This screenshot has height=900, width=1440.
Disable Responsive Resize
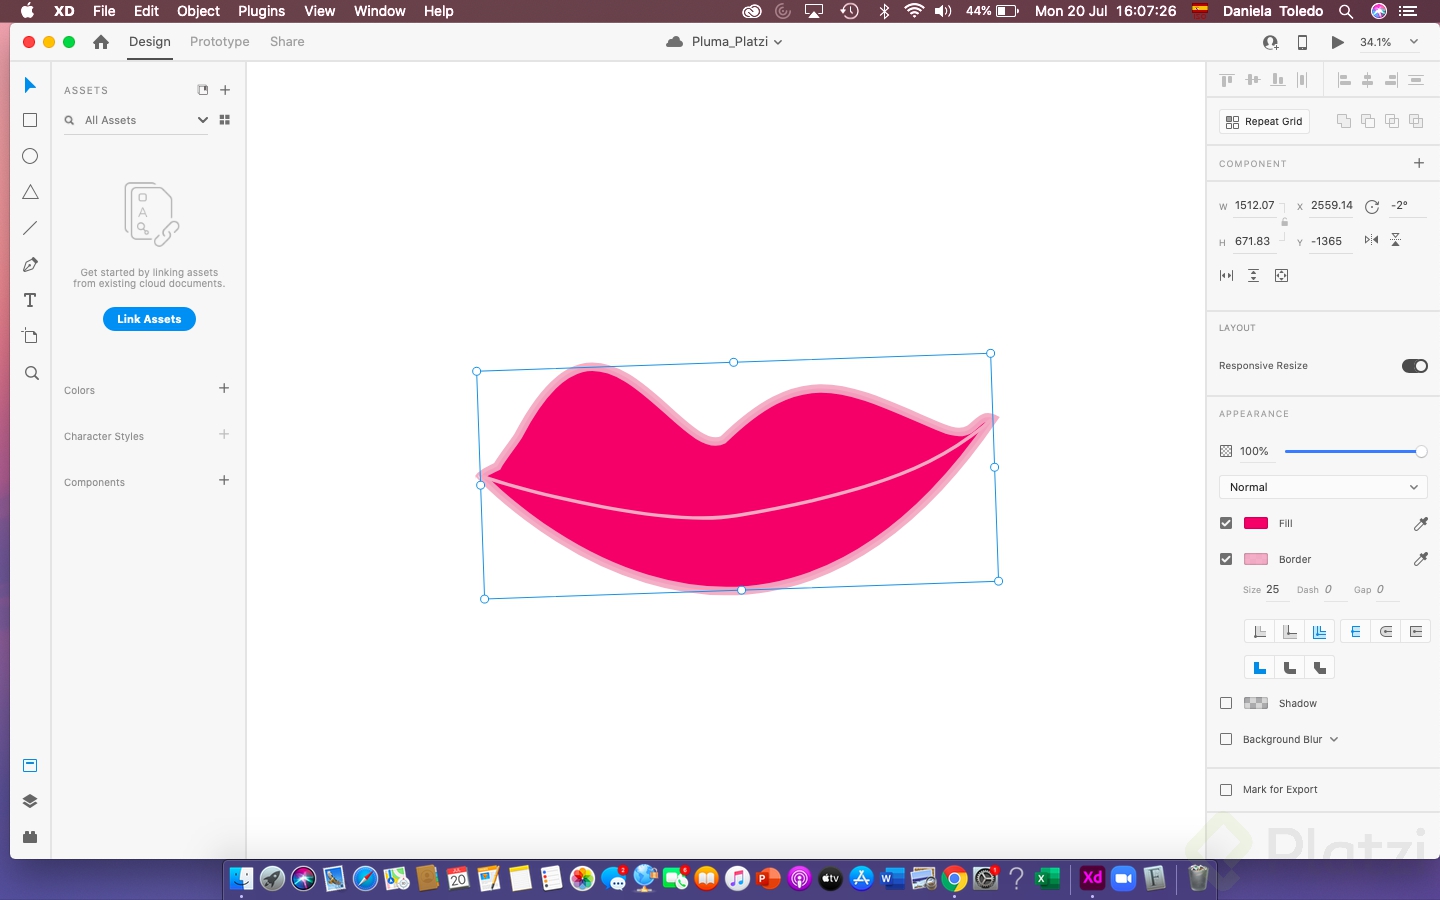1414,366
